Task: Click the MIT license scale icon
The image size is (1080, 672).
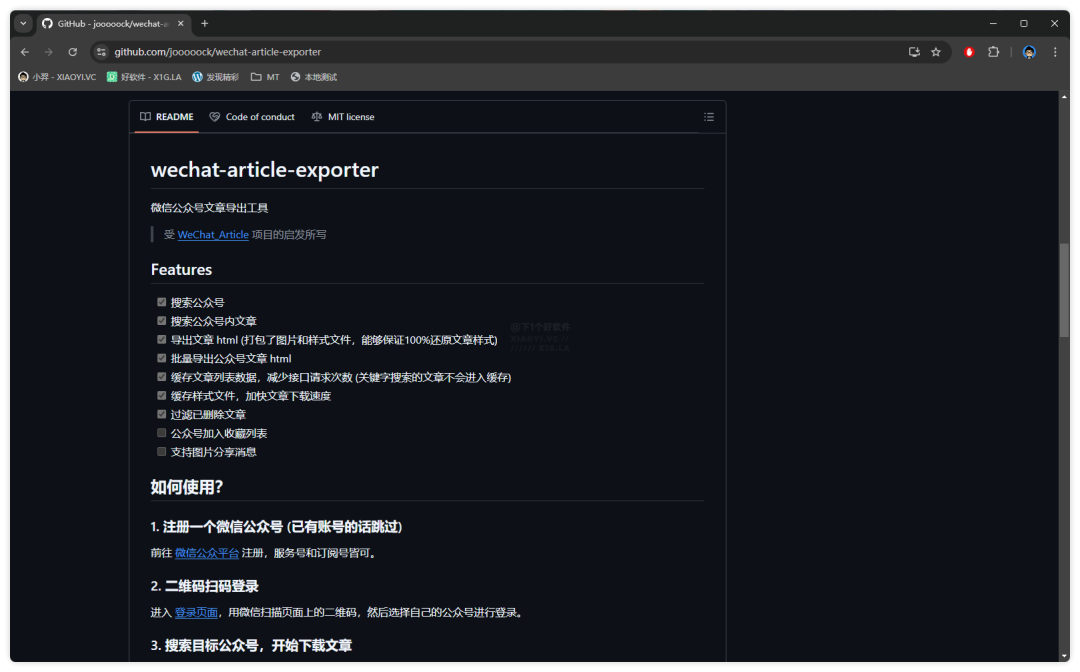Action: coord(317,117)
